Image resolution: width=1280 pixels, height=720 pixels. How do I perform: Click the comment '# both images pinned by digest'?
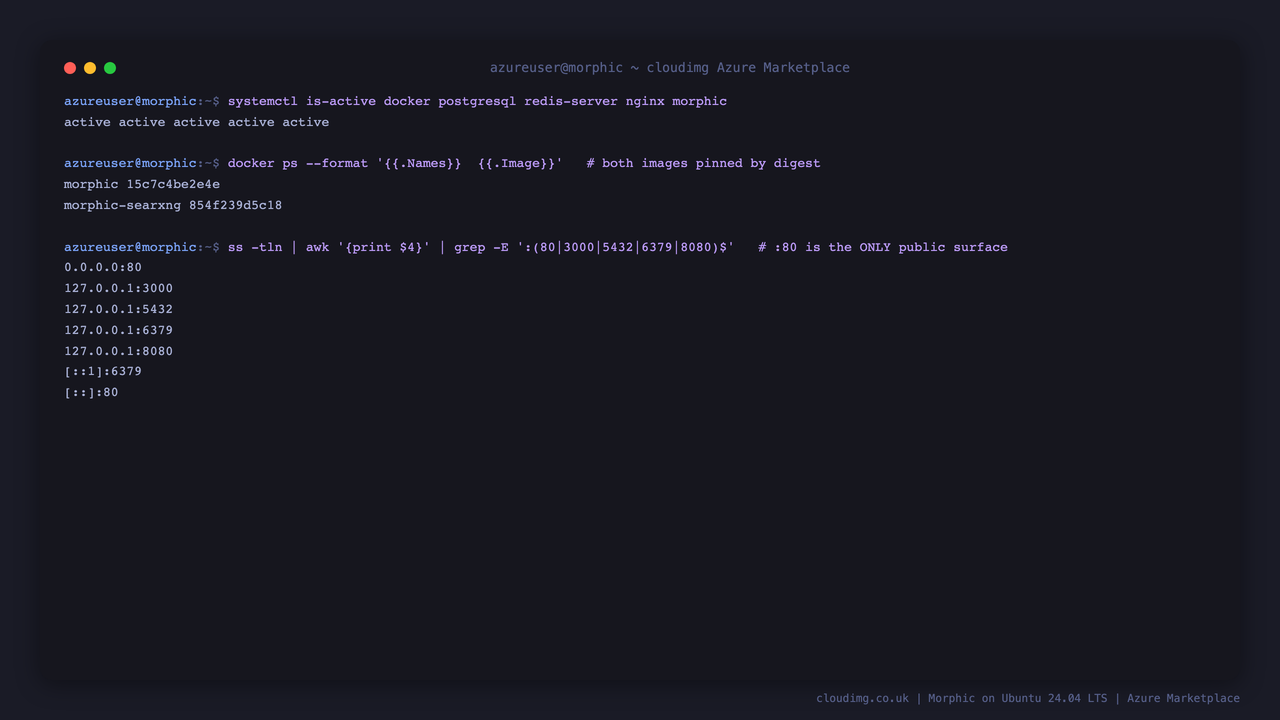pyautogui.click(x=703, y=163)
